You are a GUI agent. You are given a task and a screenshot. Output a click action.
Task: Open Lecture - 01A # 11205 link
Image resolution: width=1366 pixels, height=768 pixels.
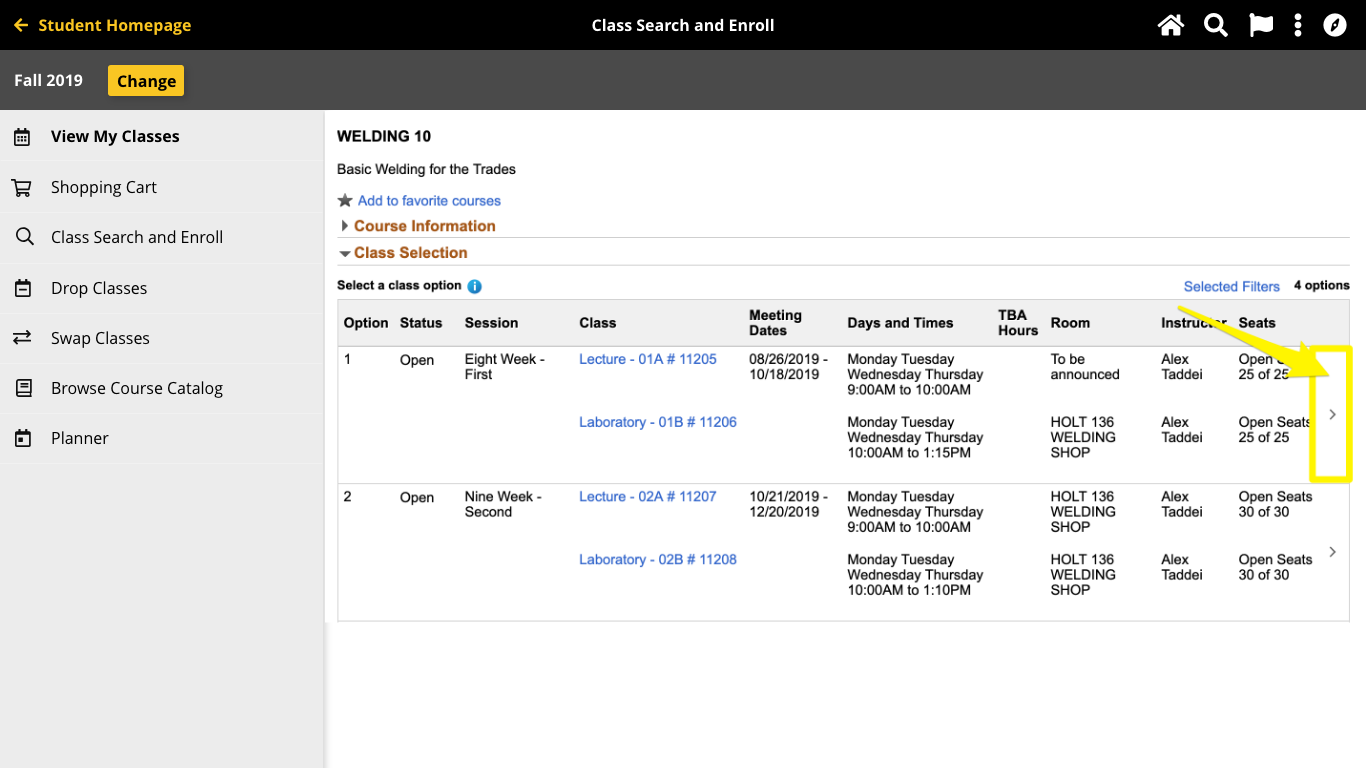647,359
